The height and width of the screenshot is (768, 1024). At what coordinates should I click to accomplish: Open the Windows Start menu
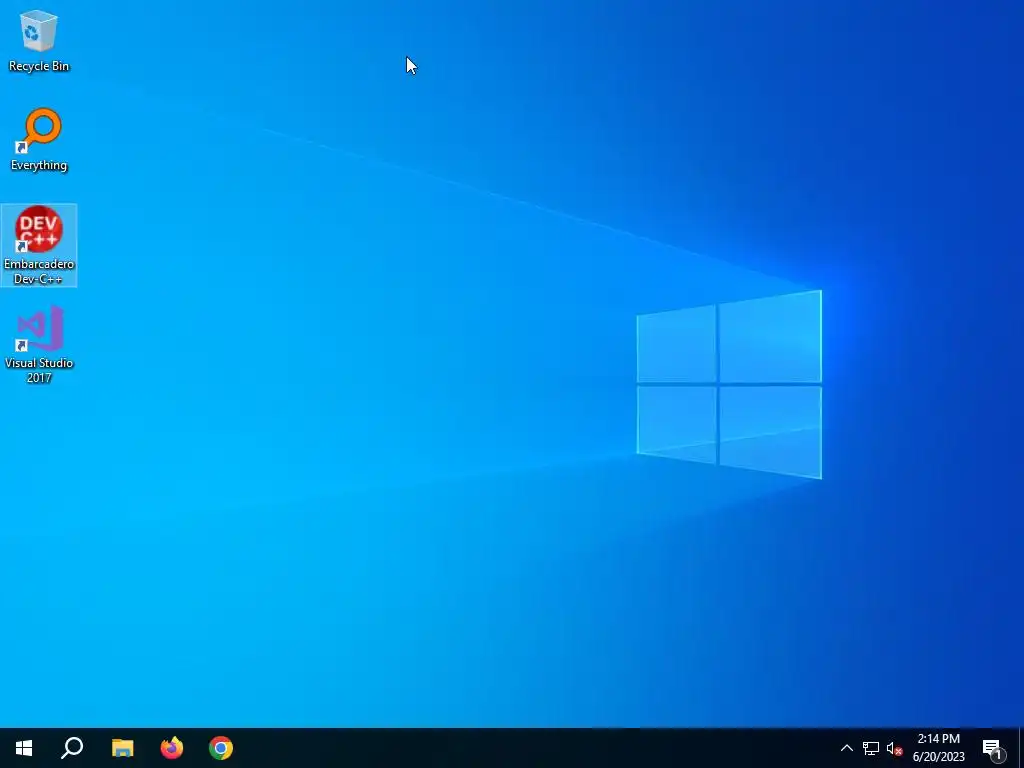tap(24, 748)
